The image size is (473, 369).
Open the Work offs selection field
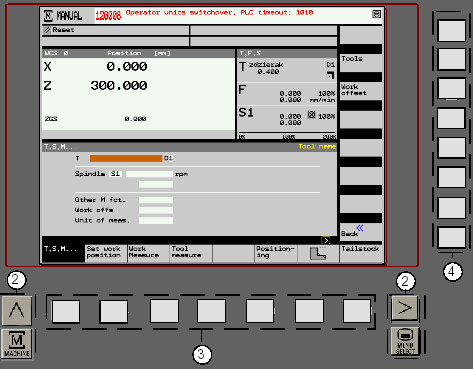(x=156, y=210)
